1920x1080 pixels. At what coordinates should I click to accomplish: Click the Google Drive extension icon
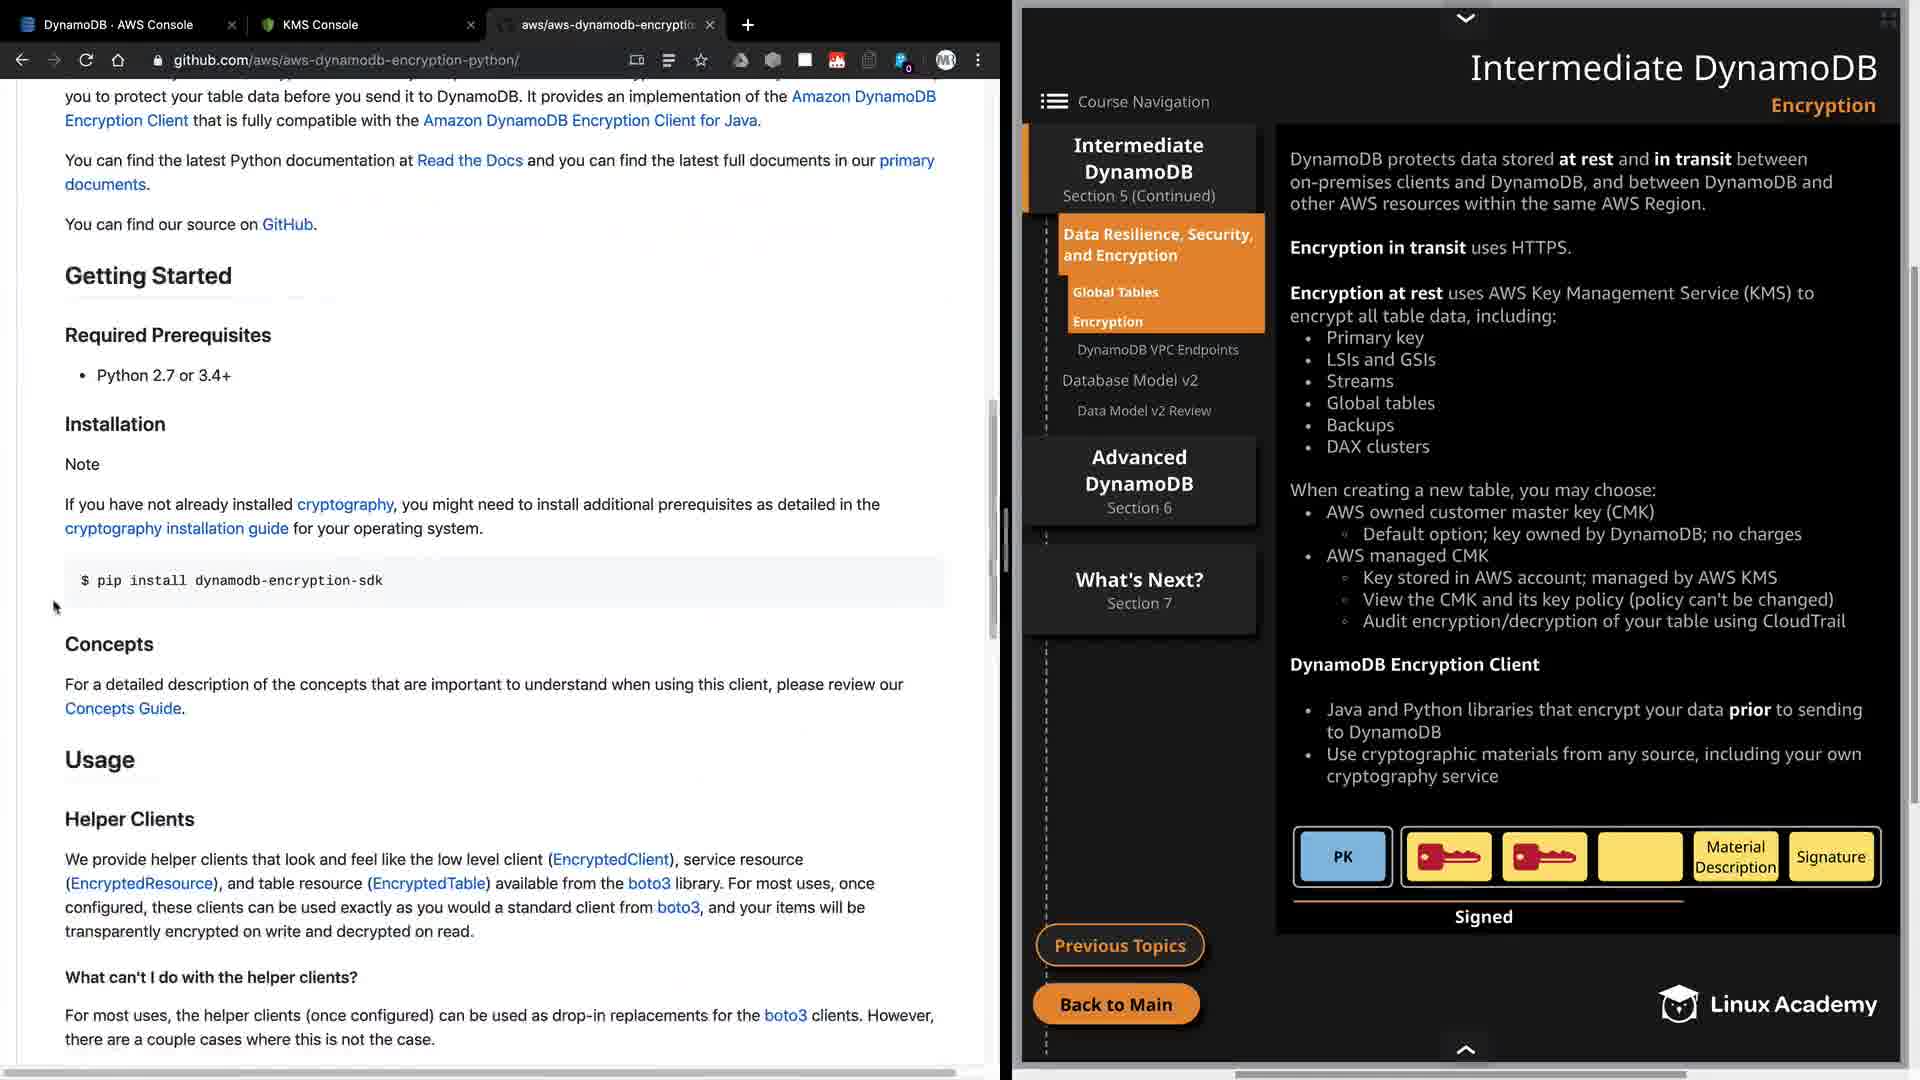[x=740, y=60]
